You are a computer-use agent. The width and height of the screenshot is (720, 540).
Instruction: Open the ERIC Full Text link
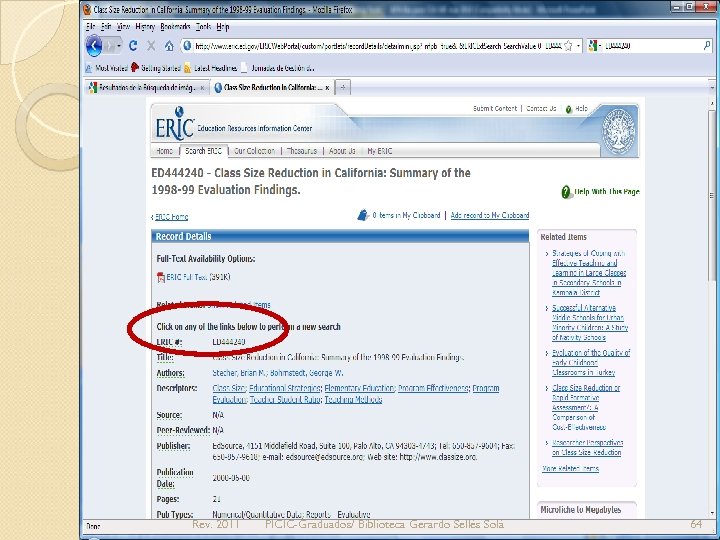tap(186, 277)
